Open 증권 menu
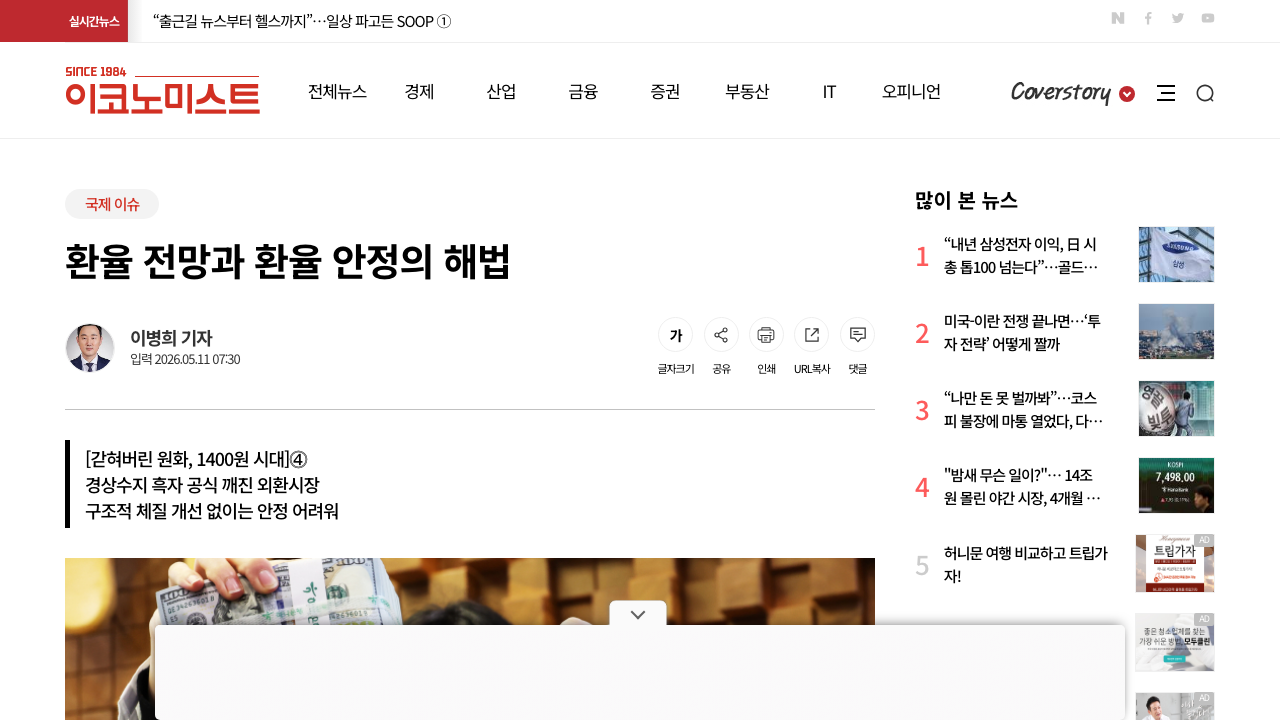Image resolution: width=1280 pixels, height=720 pixels. click(x=665, y=91)
